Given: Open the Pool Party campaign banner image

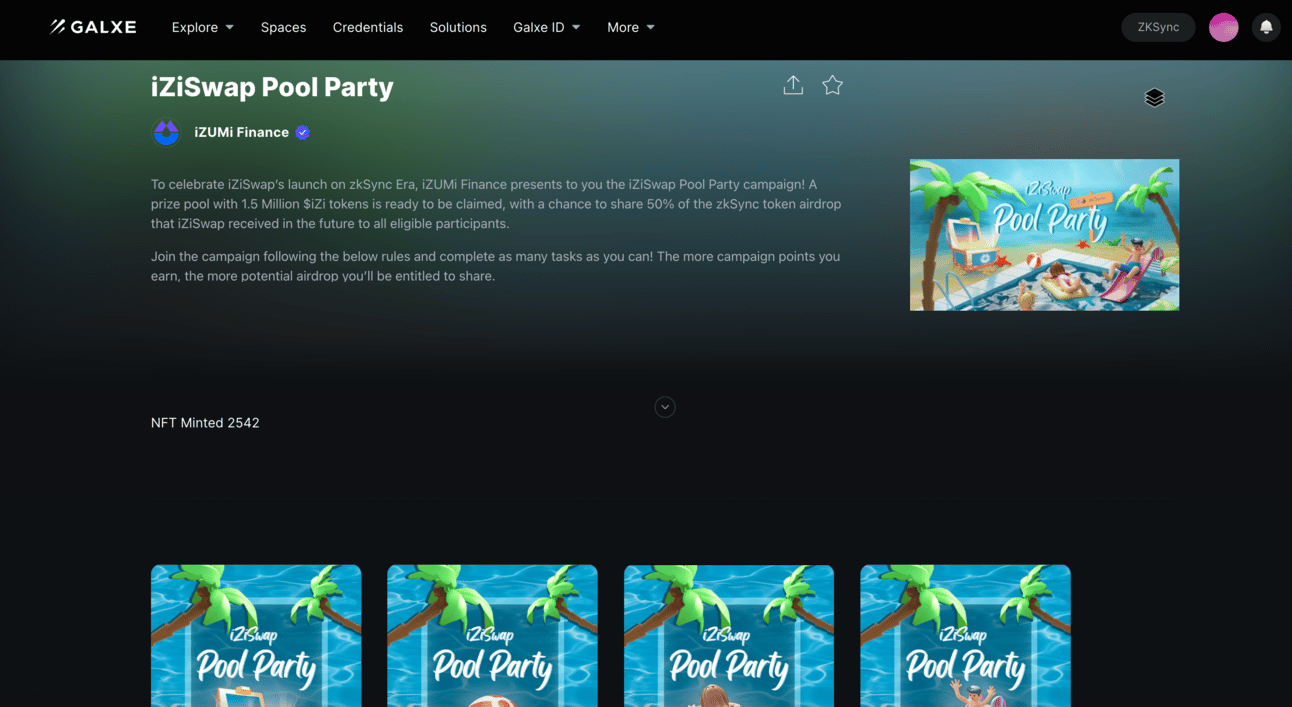Looking at the screenshot, I should pos(1044,235).
